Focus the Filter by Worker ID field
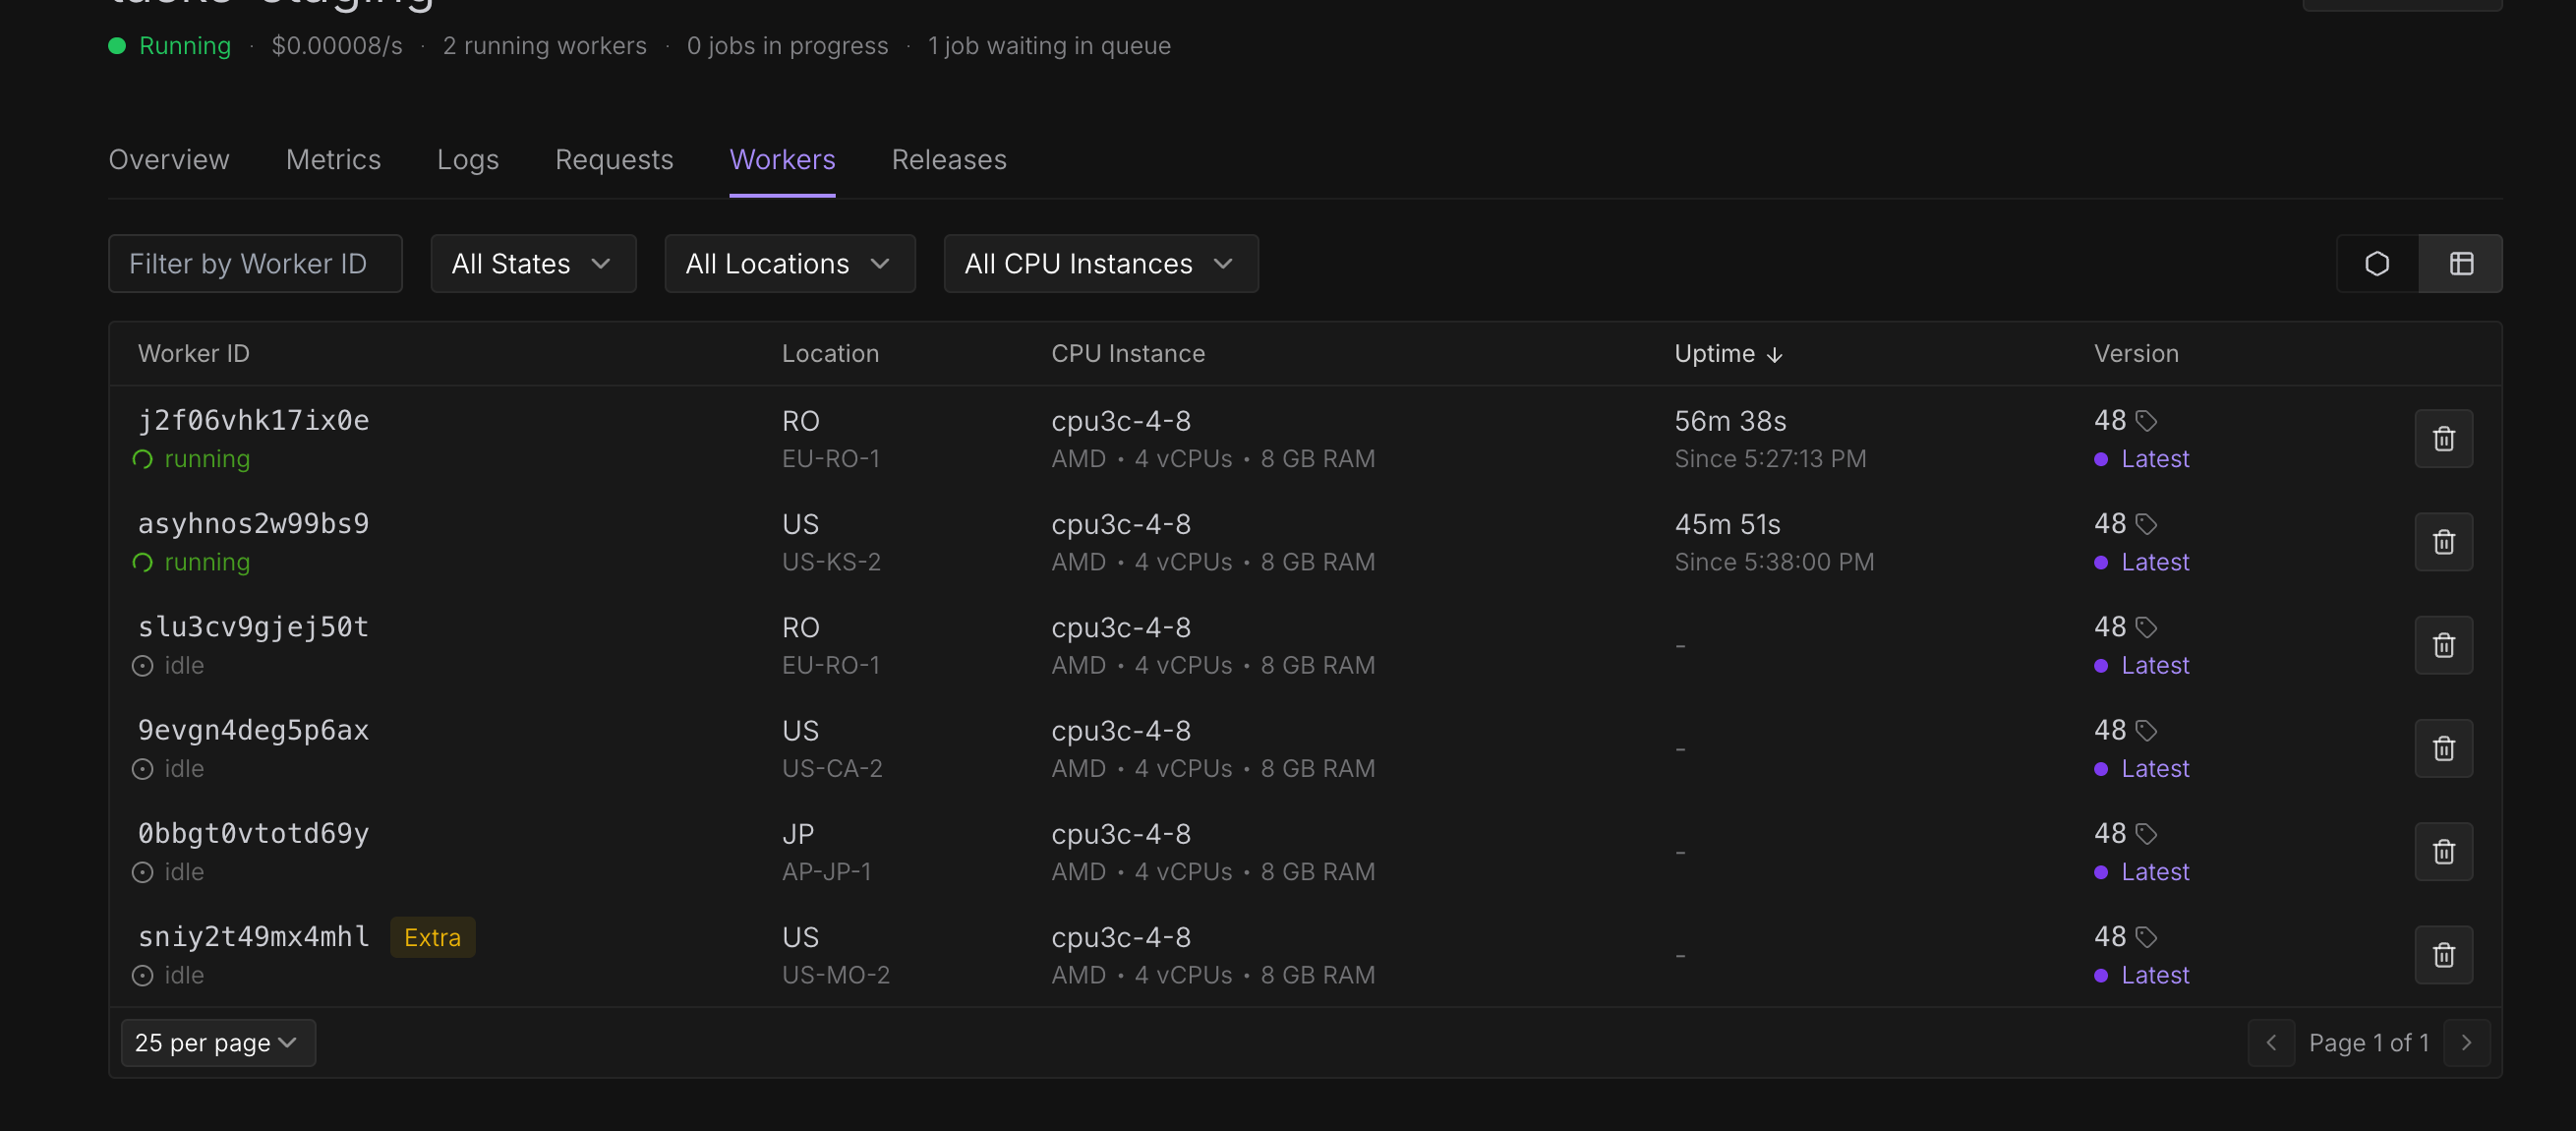 tap(255, 264)
